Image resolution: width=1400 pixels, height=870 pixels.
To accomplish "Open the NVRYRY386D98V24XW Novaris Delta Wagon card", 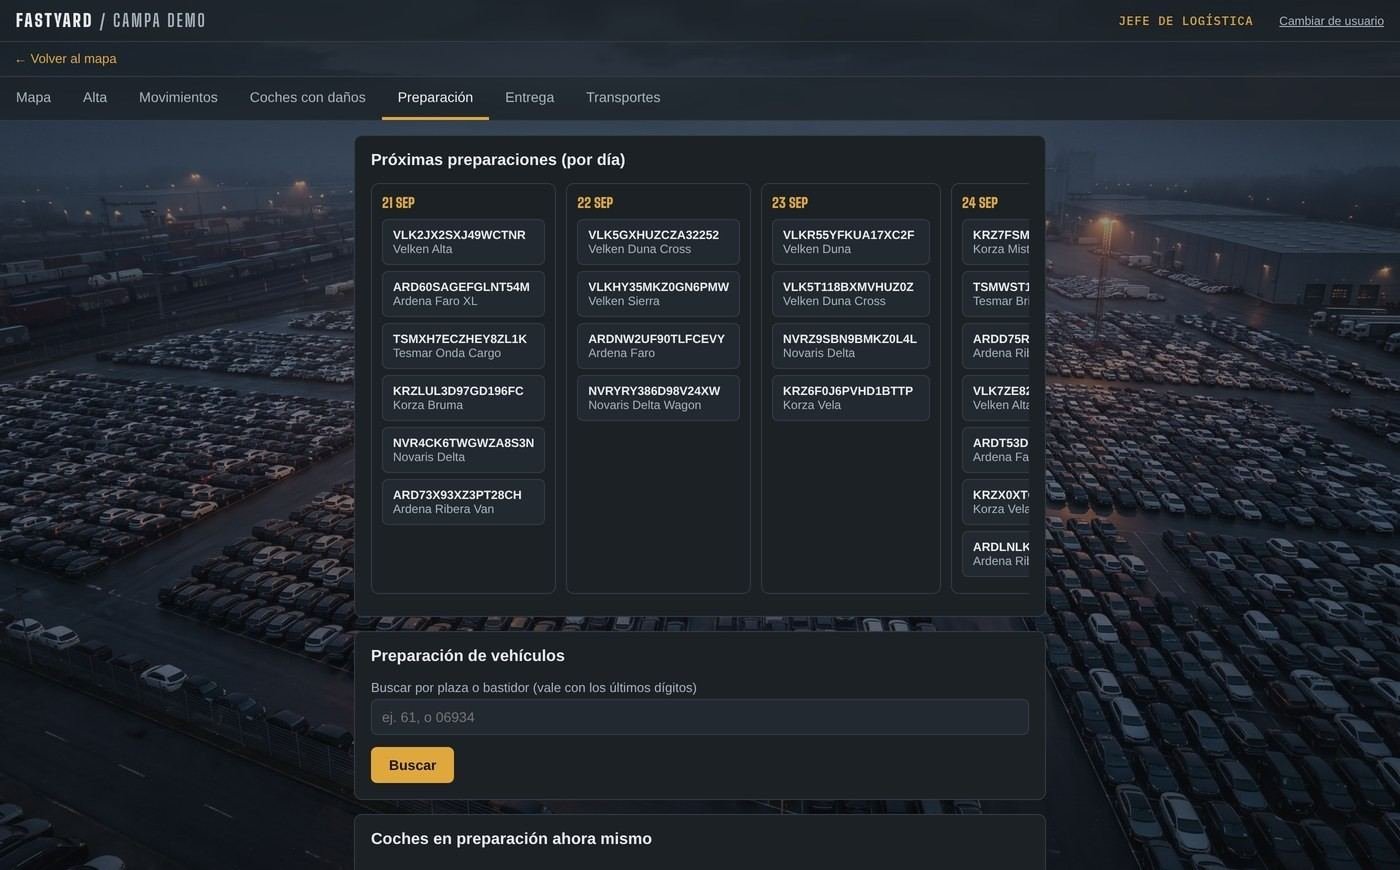I will click(x=658, y=398).
